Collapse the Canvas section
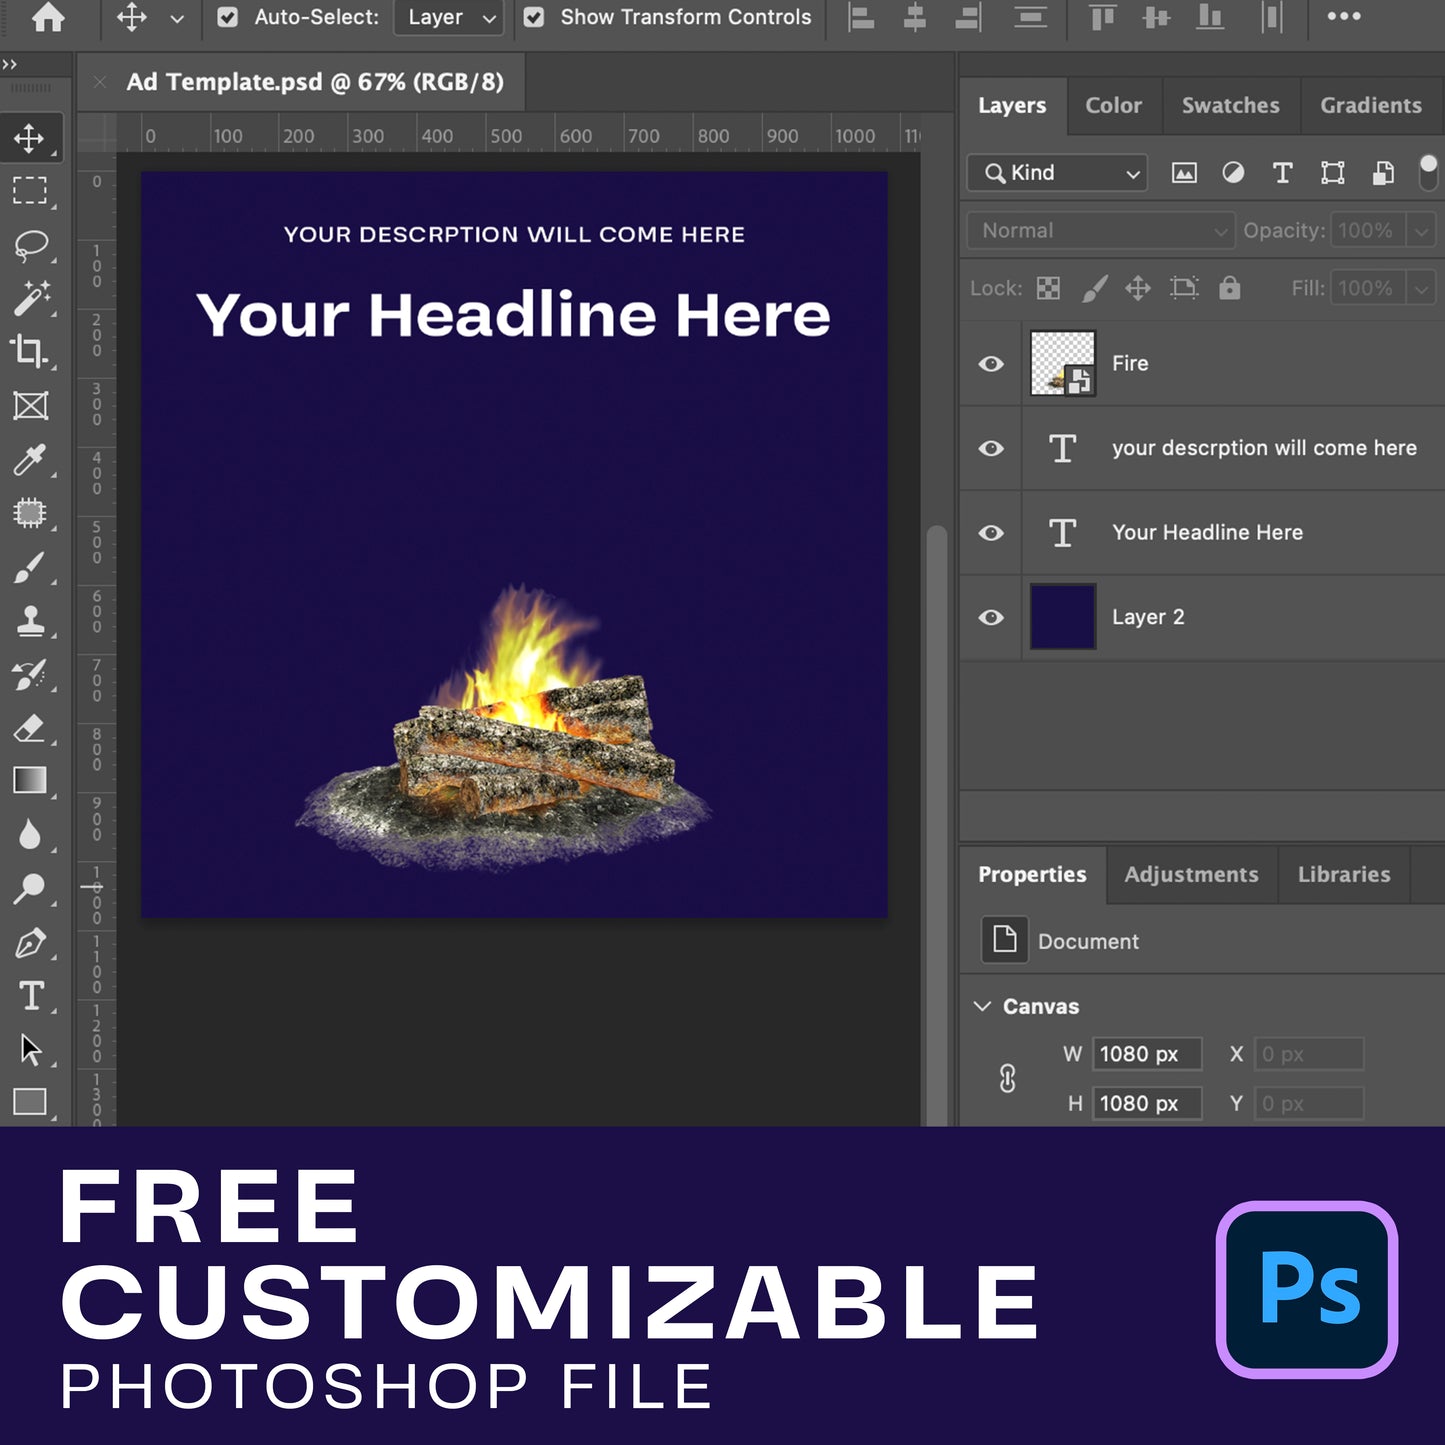The image size is (1445, 1445). pos(983,1006)
